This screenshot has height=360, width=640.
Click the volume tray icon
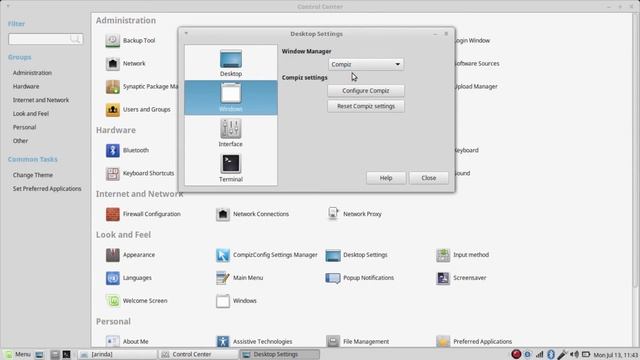574,354
